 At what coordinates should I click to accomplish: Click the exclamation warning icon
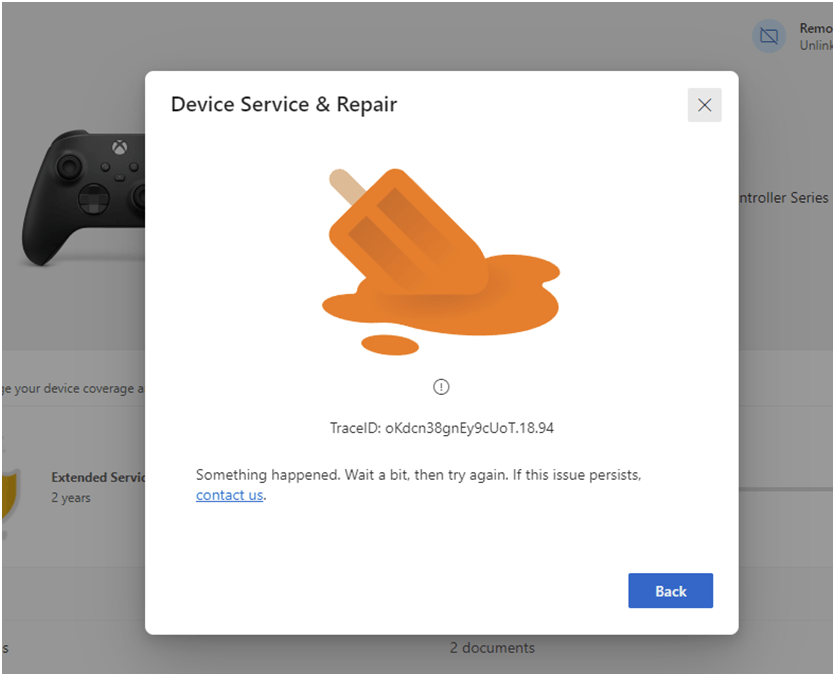(441, 387)
